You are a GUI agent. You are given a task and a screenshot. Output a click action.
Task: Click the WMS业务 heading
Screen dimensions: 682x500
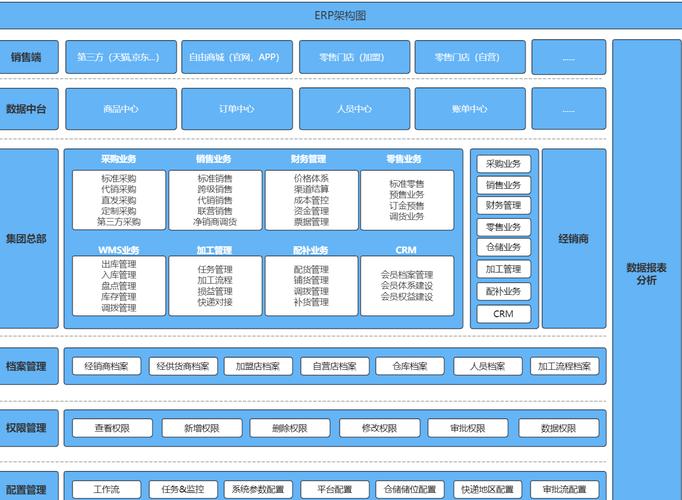point(119,250)
